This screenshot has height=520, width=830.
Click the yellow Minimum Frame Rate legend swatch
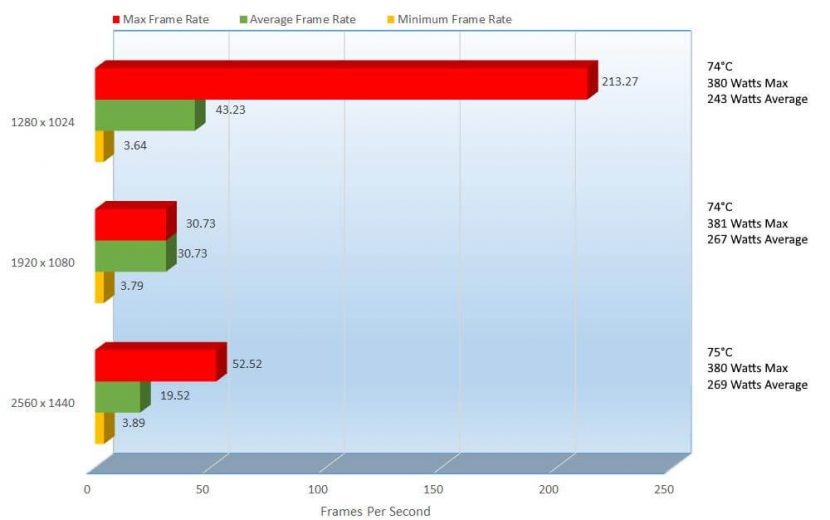(x=391, y=20)
